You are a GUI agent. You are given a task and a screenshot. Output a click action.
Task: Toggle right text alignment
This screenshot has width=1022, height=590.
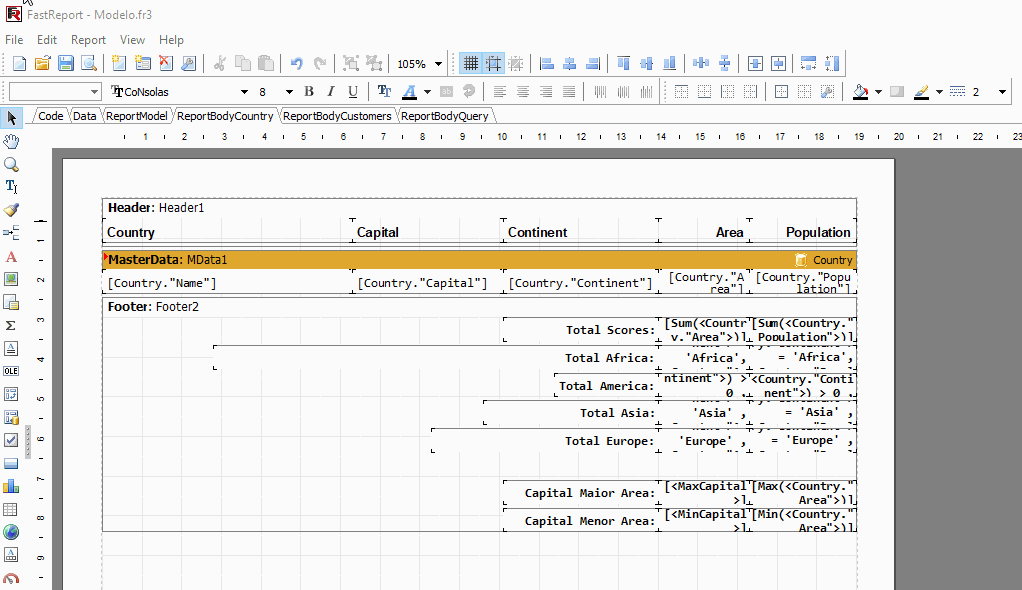[x=546, y=92]
